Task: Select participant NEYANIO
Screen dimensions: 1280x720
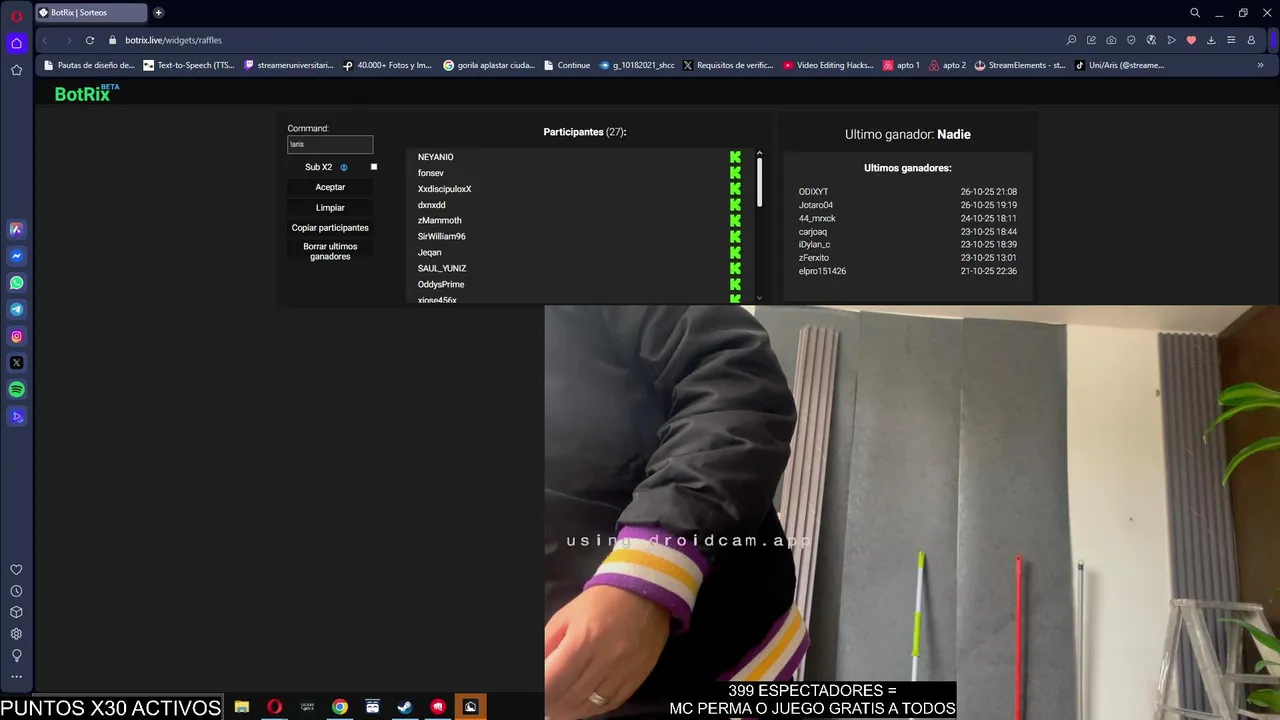Action: pos(435,157)
